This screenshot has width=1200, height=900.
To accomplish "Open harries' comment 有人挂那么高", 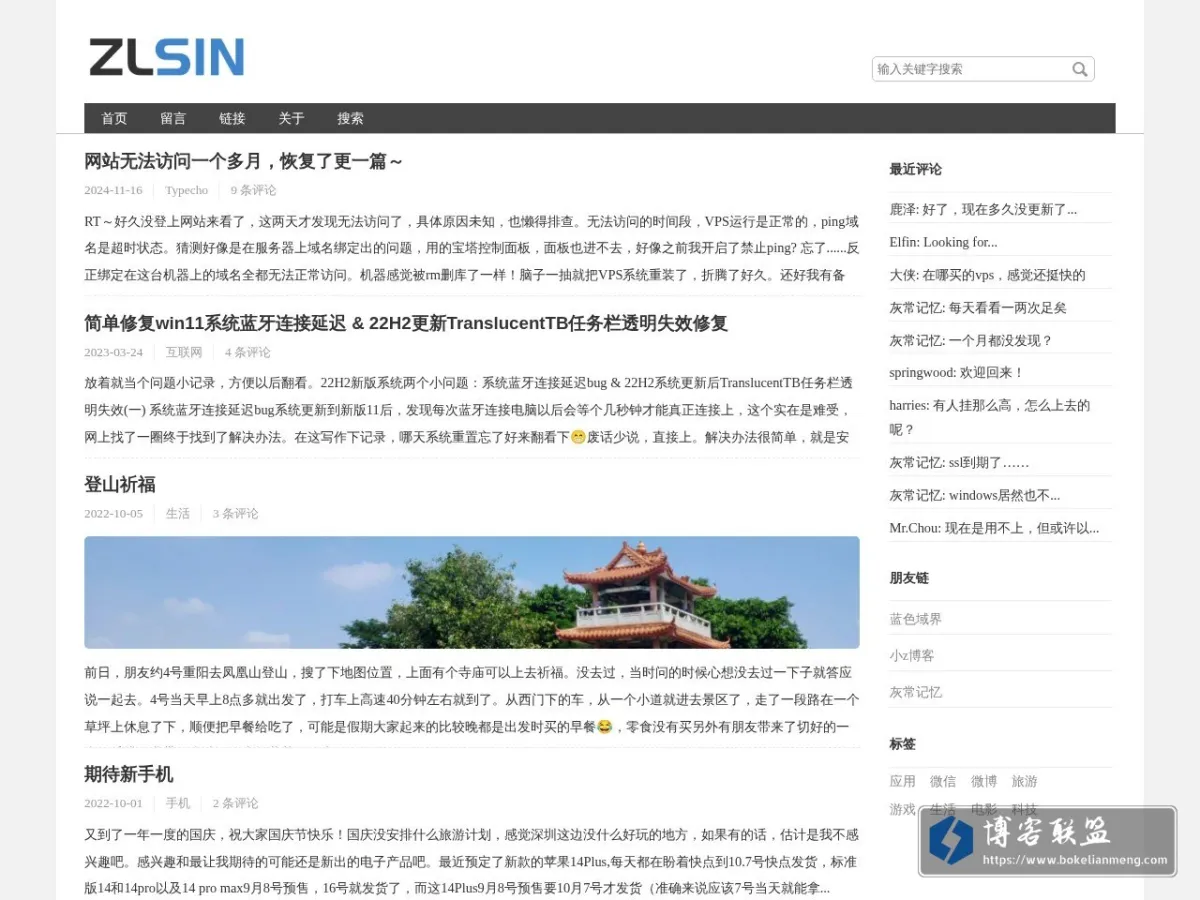I will (x=989, y=417).
